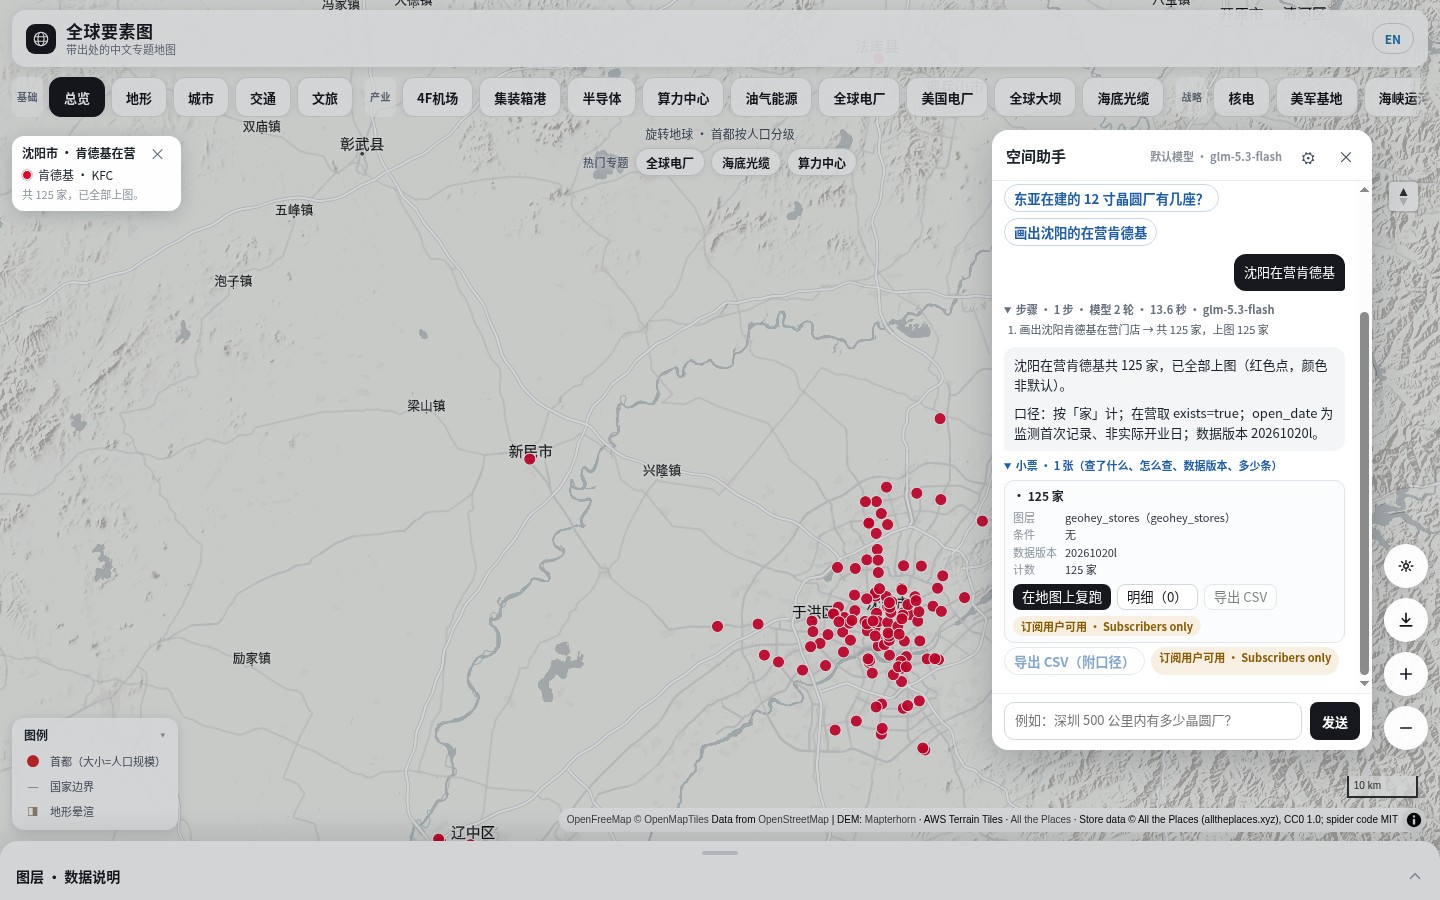This screenshot has width=1440, height=900.
Task: Expand bottom 图层·数据说明 chevron
Action: tap(1415, 876)
